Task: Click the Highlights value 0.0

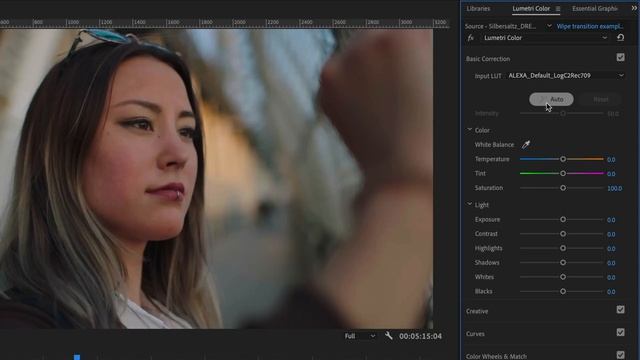Action: click(611, 249)
